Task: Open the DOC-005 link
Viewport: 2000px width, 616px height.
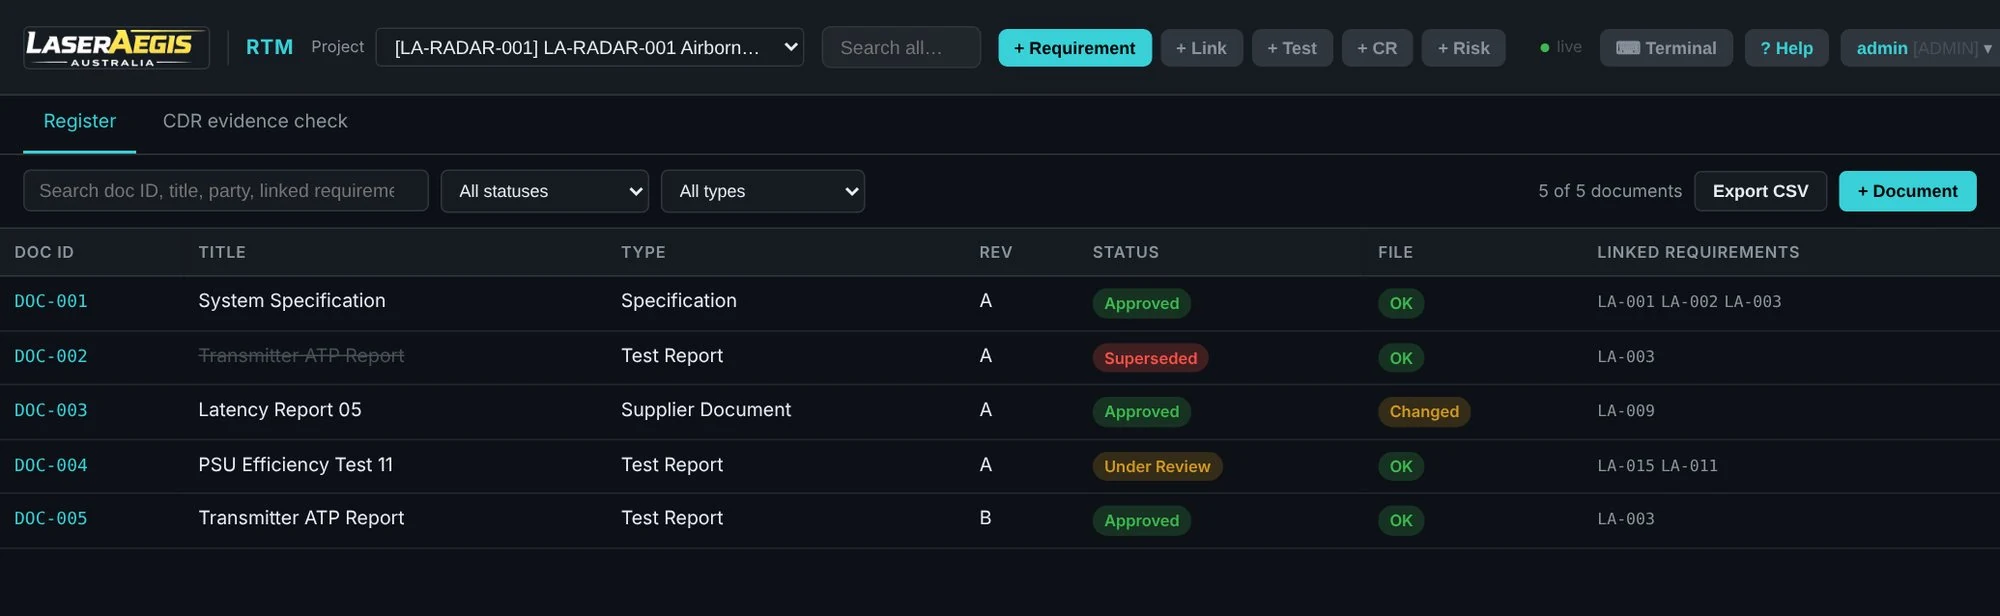Action: pyautogui.click(x=51, y=518)
